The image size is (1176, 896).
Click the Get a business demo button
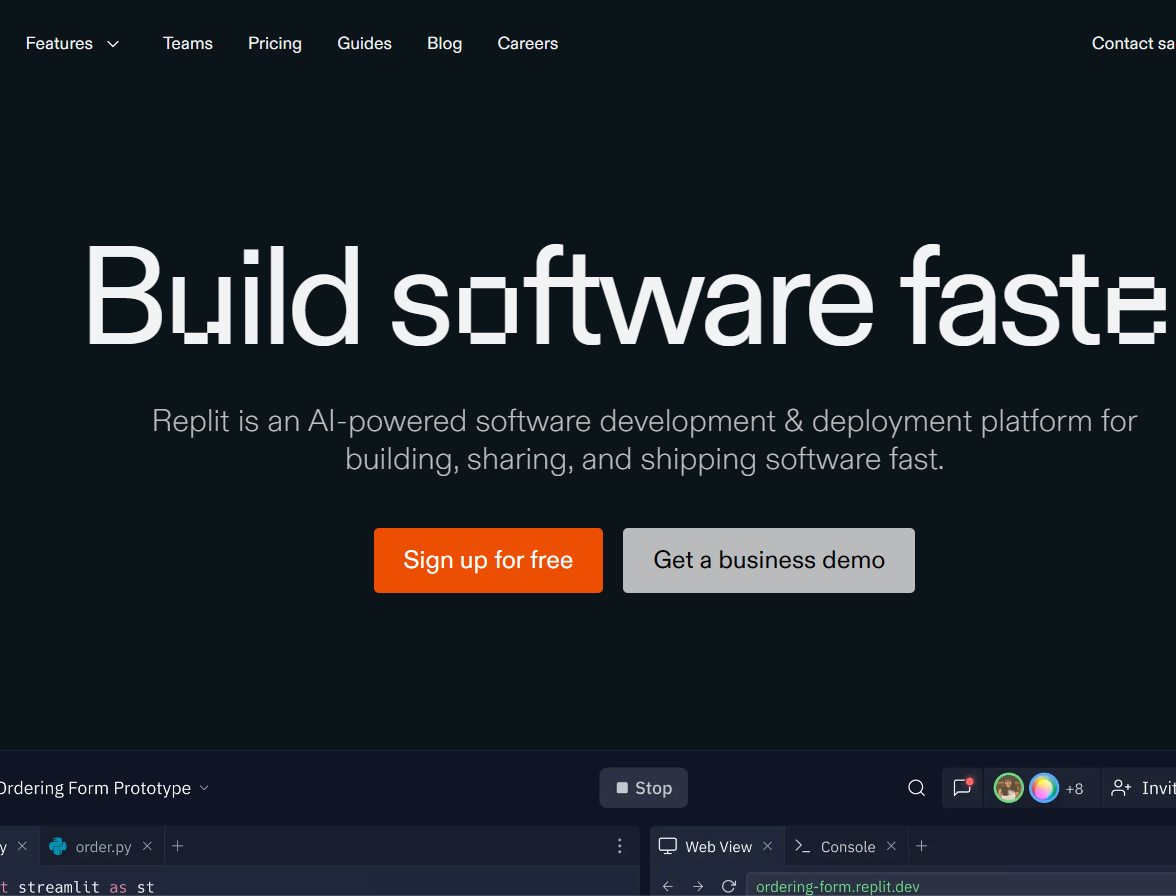tap(768, 560)
